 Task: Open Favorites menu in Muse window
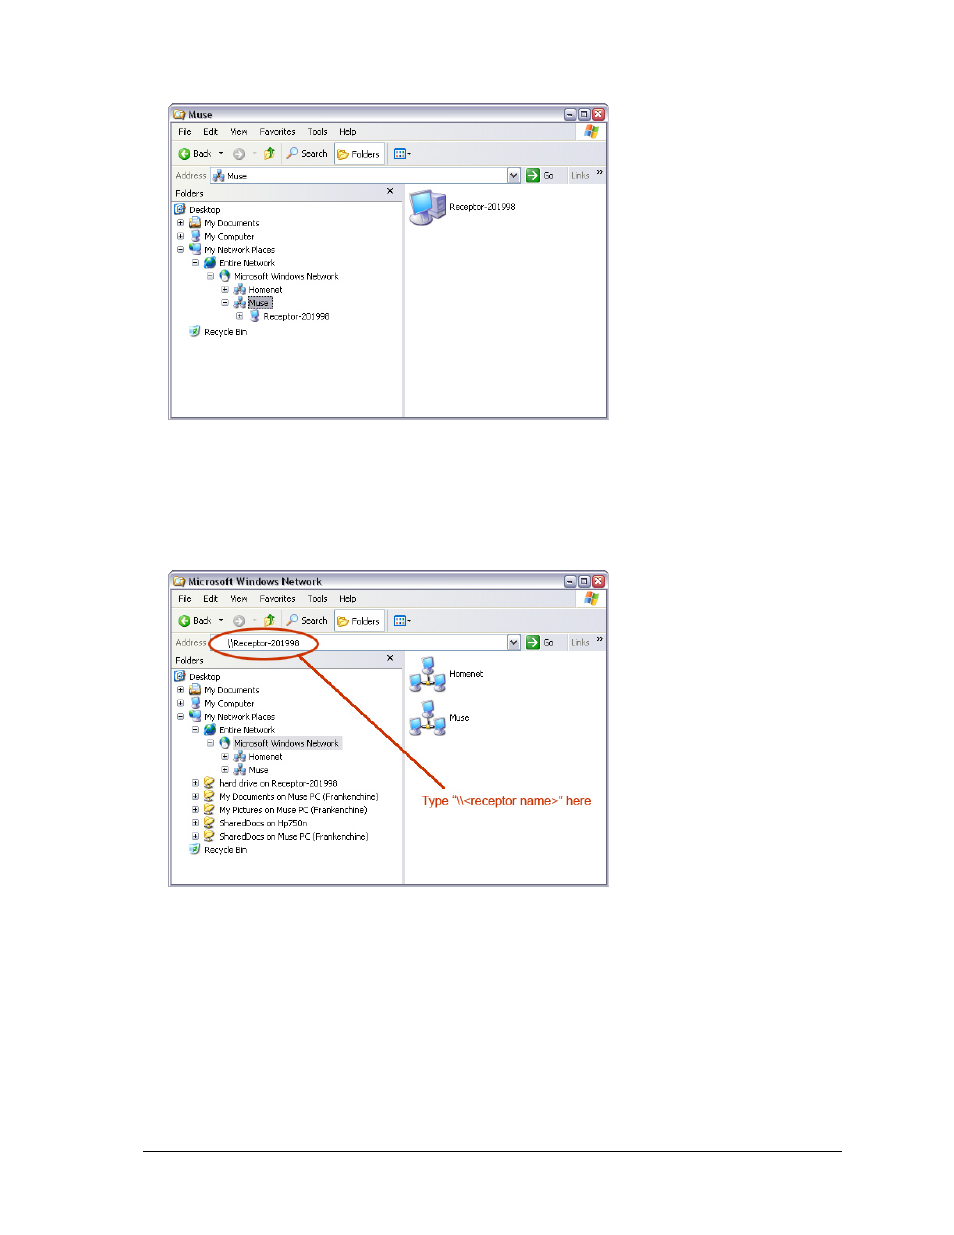277,132
